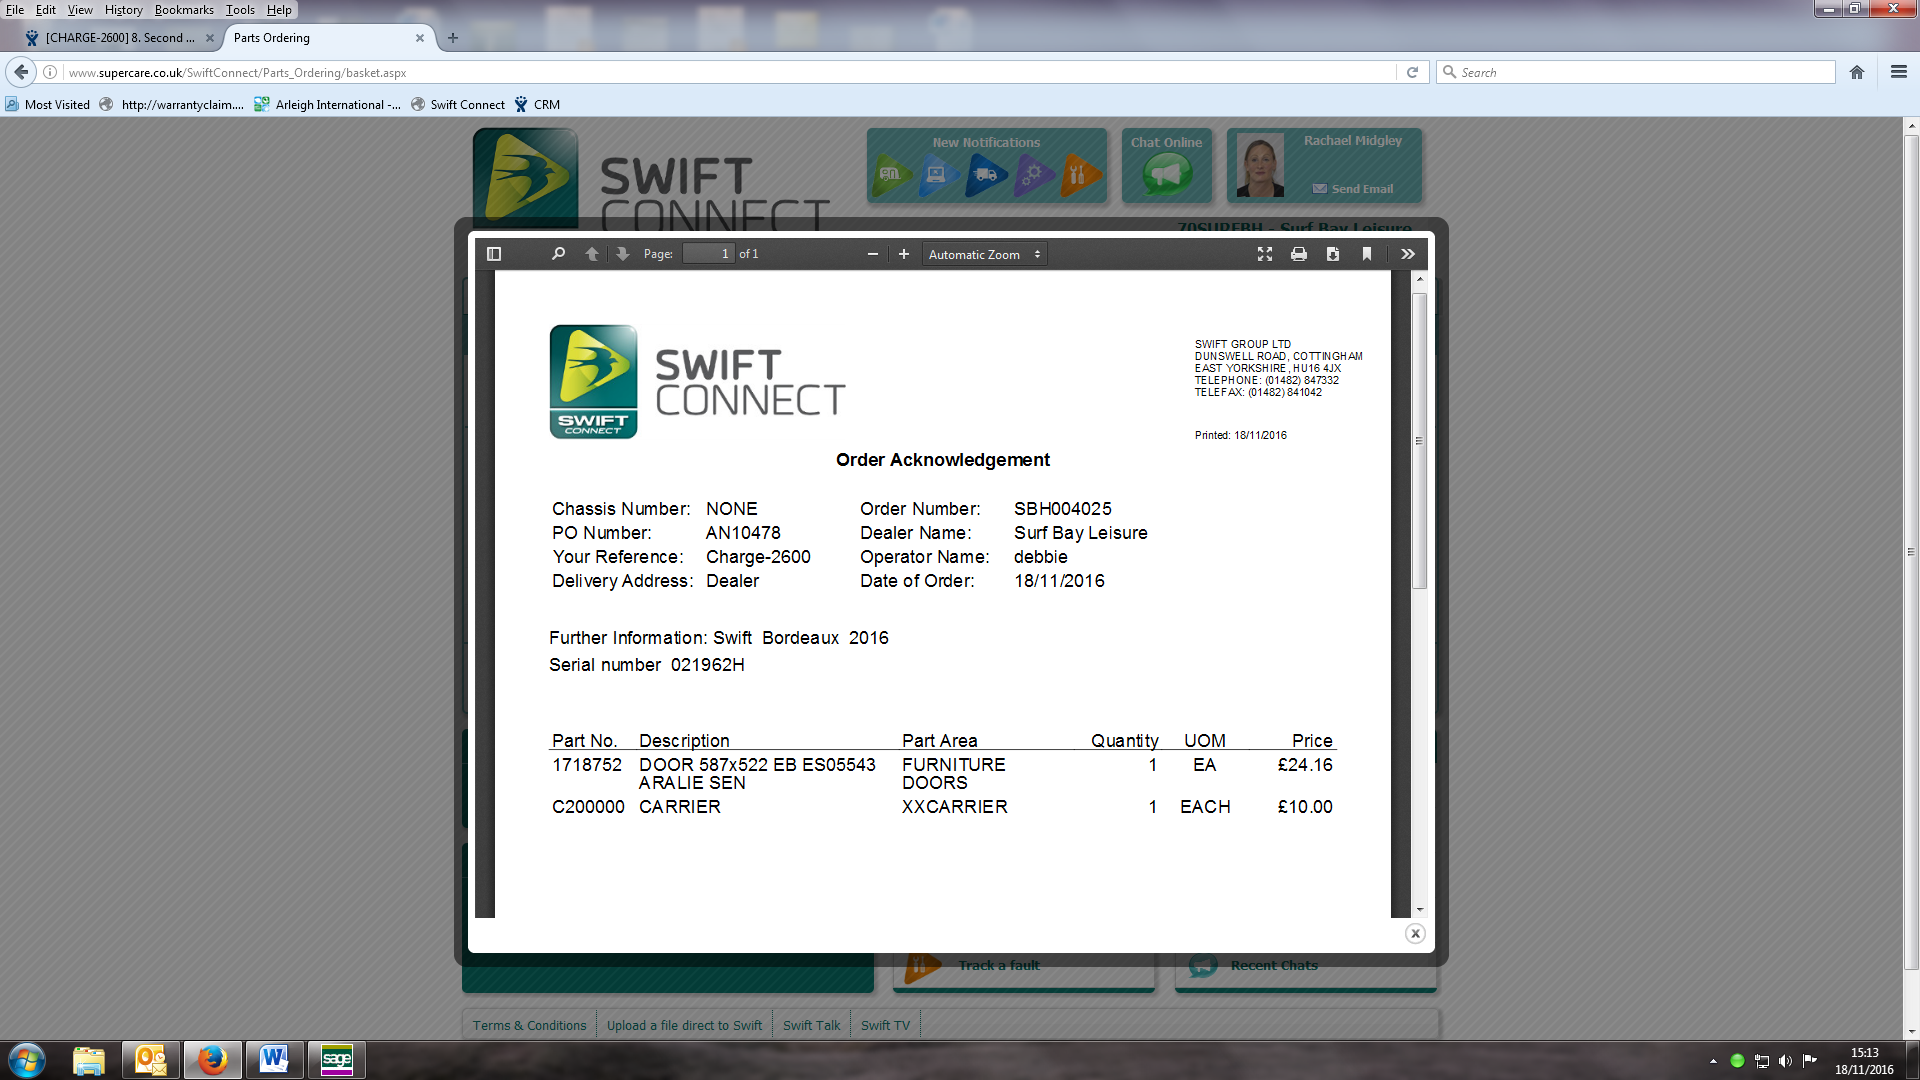
Task: Switch to the CHARGE-2600 browser tab
Action: click(x=120, y=38)
